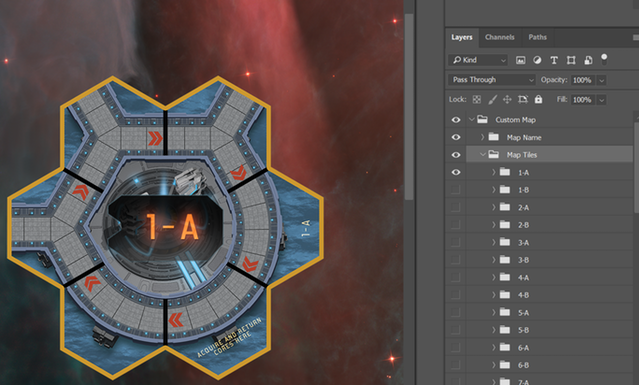Hide the Custom Map group

(x=456, y=120)
